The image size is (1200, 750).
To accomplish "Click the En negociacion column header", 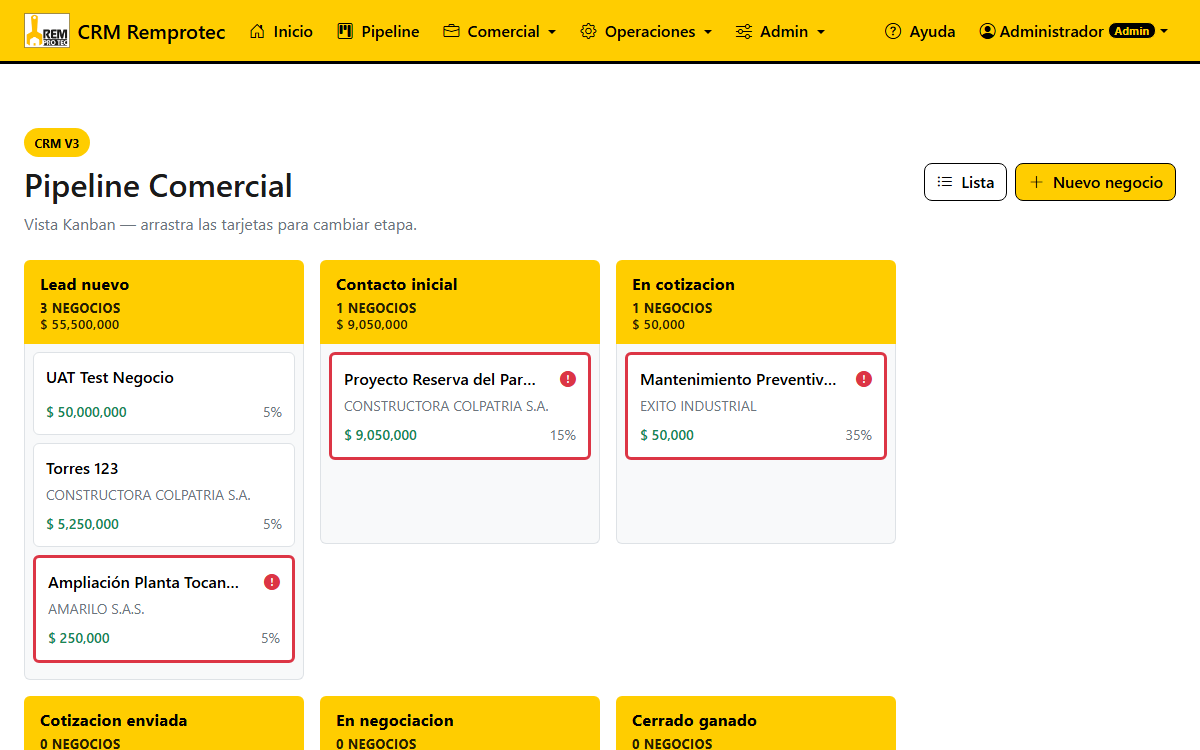I will tap(460, 724).
